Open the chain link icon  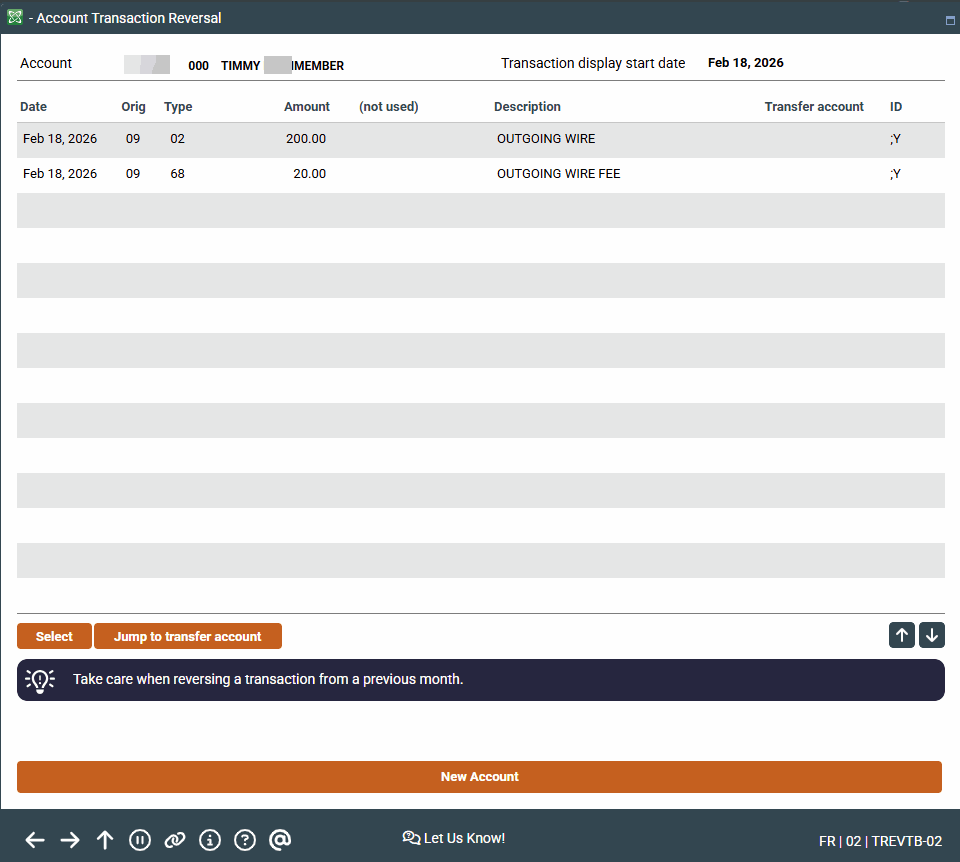(175, 840)
